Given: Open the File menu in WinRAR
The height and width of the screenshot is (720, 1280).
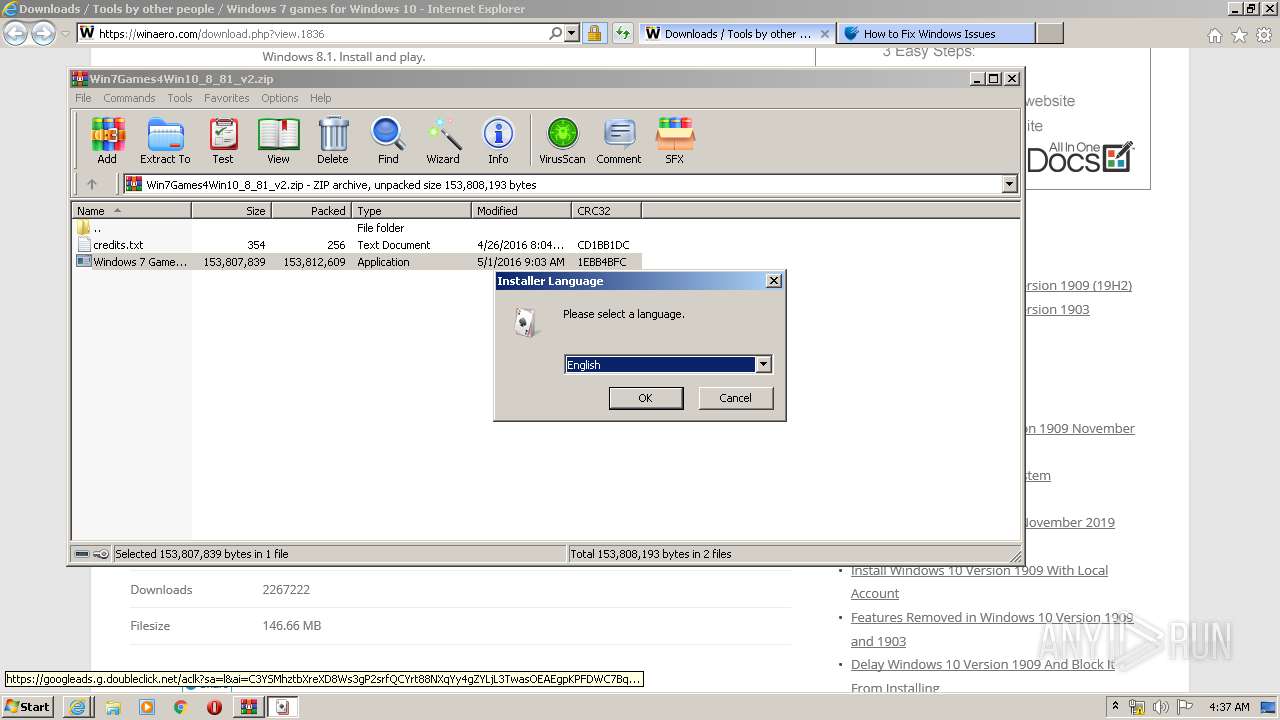Looking at the screenshot, I should (x=83, y=98).
